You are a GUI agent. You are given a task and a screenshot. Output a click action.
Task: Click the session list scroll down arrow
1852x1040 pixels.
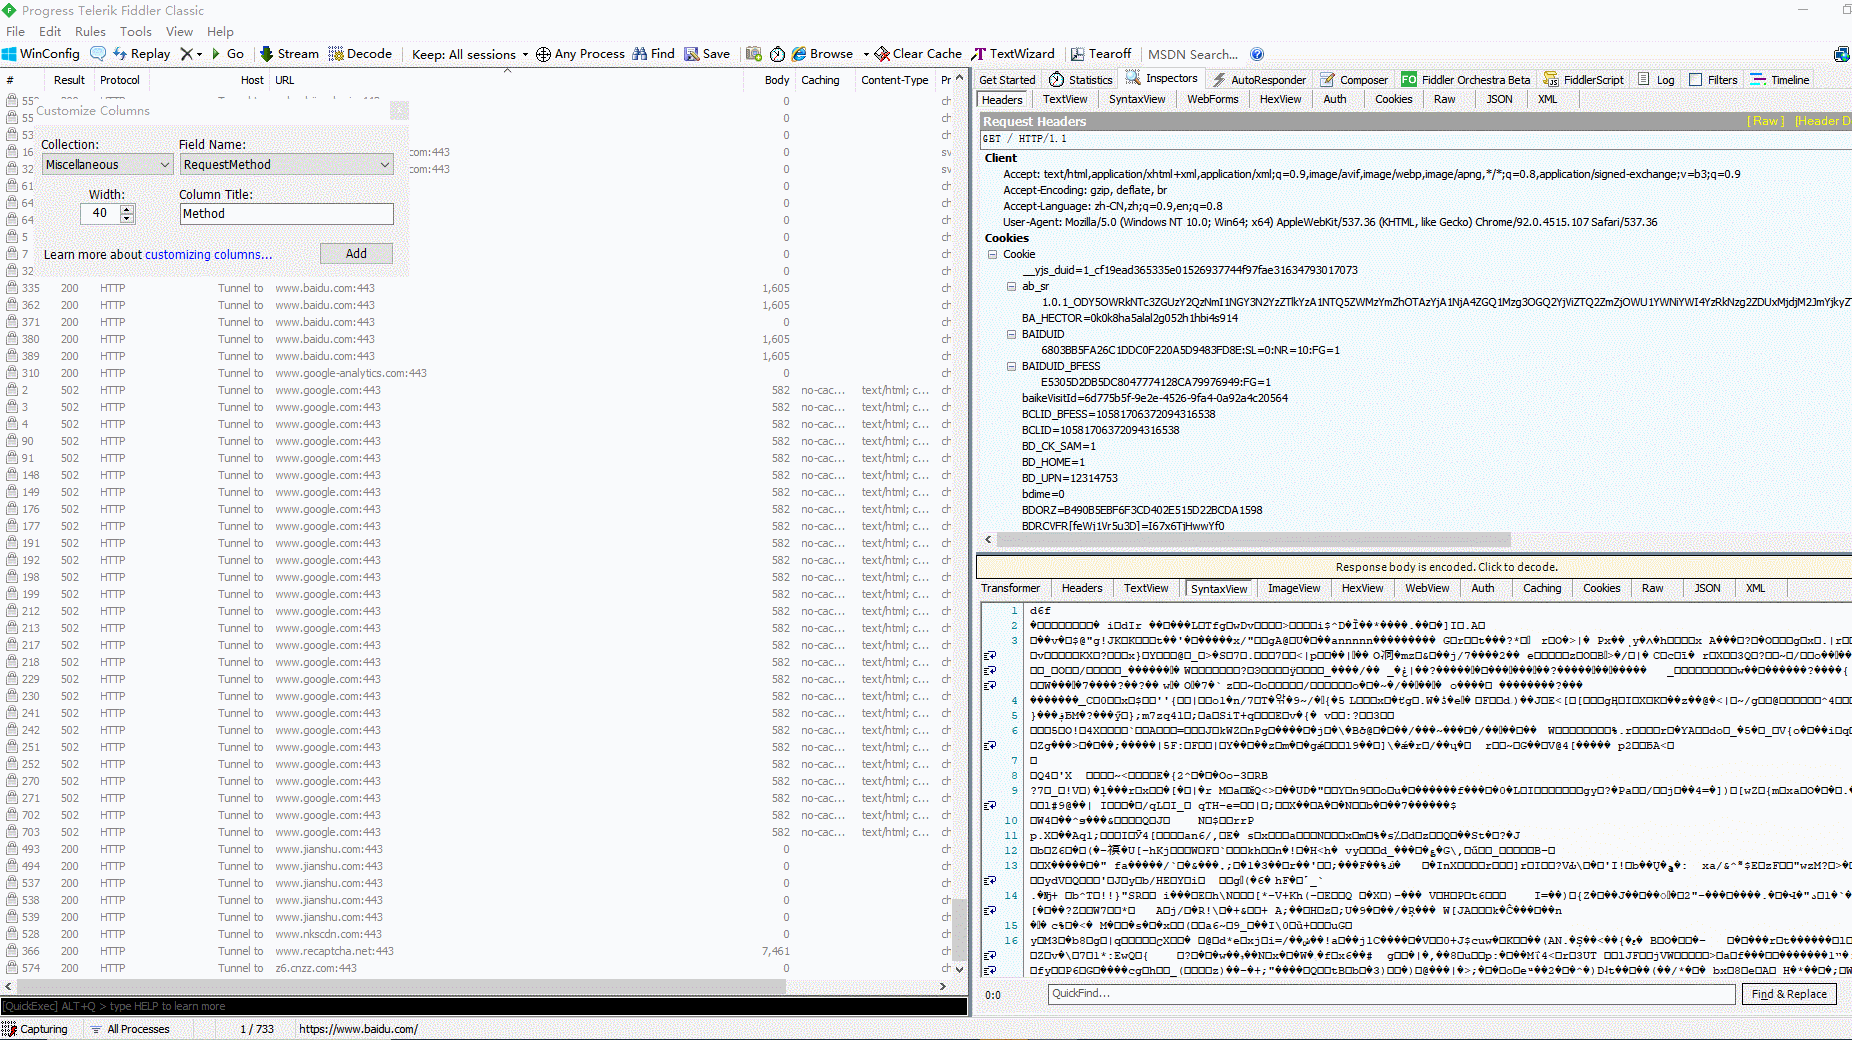pyautogui.click(x=959, y=969)
